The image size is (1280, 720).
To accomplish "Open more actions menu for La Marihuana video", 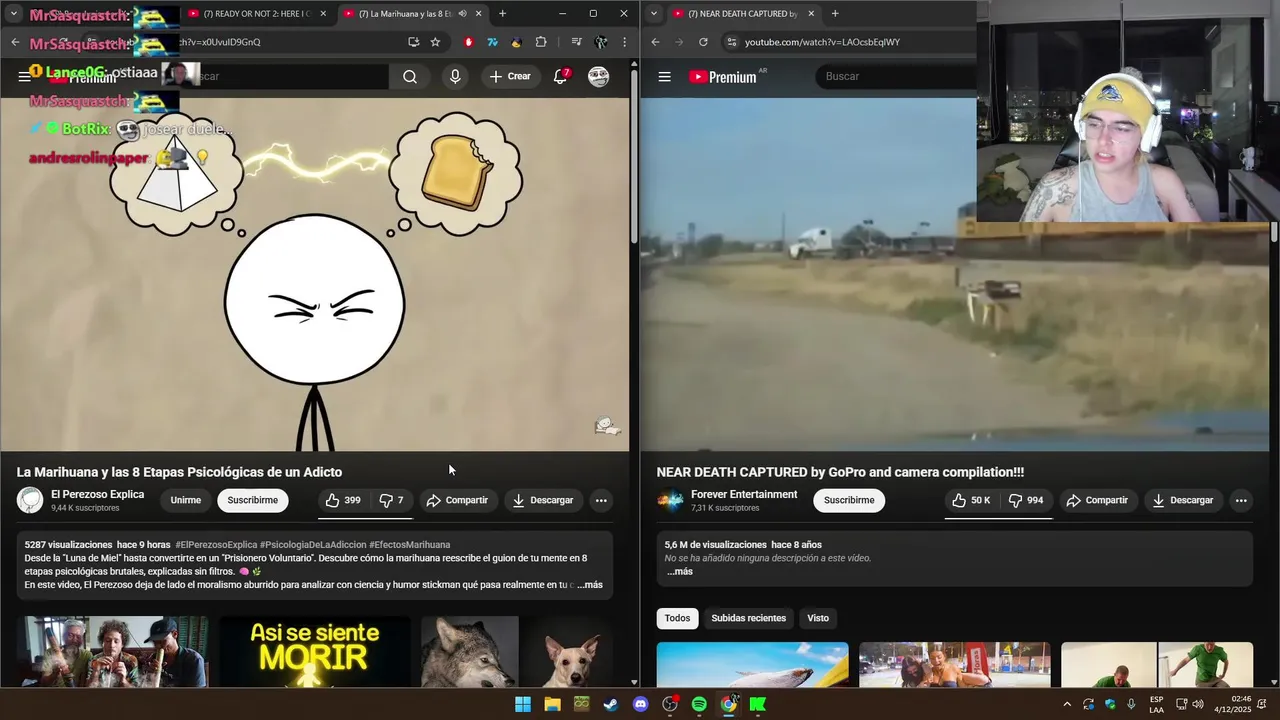I will point(601,500).
